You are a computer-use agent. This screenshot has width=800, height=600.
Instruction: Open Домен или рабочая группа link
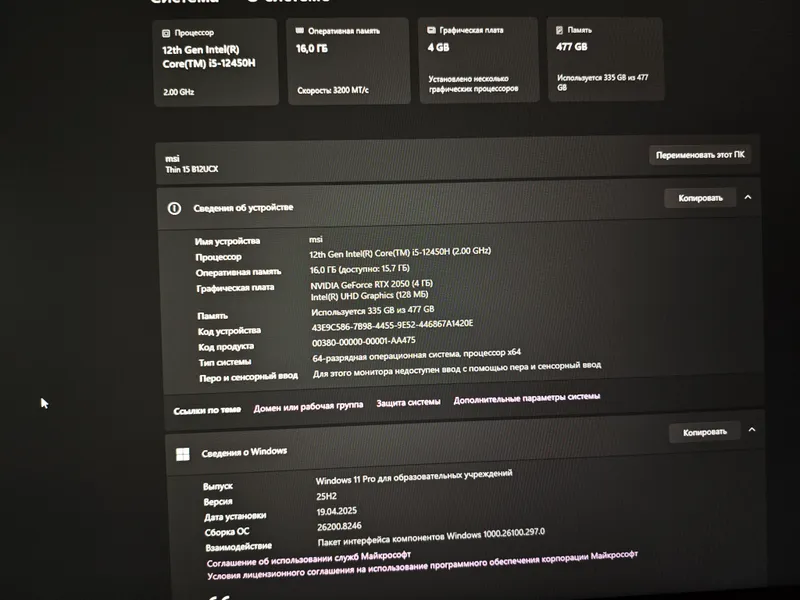click(308, 407)
